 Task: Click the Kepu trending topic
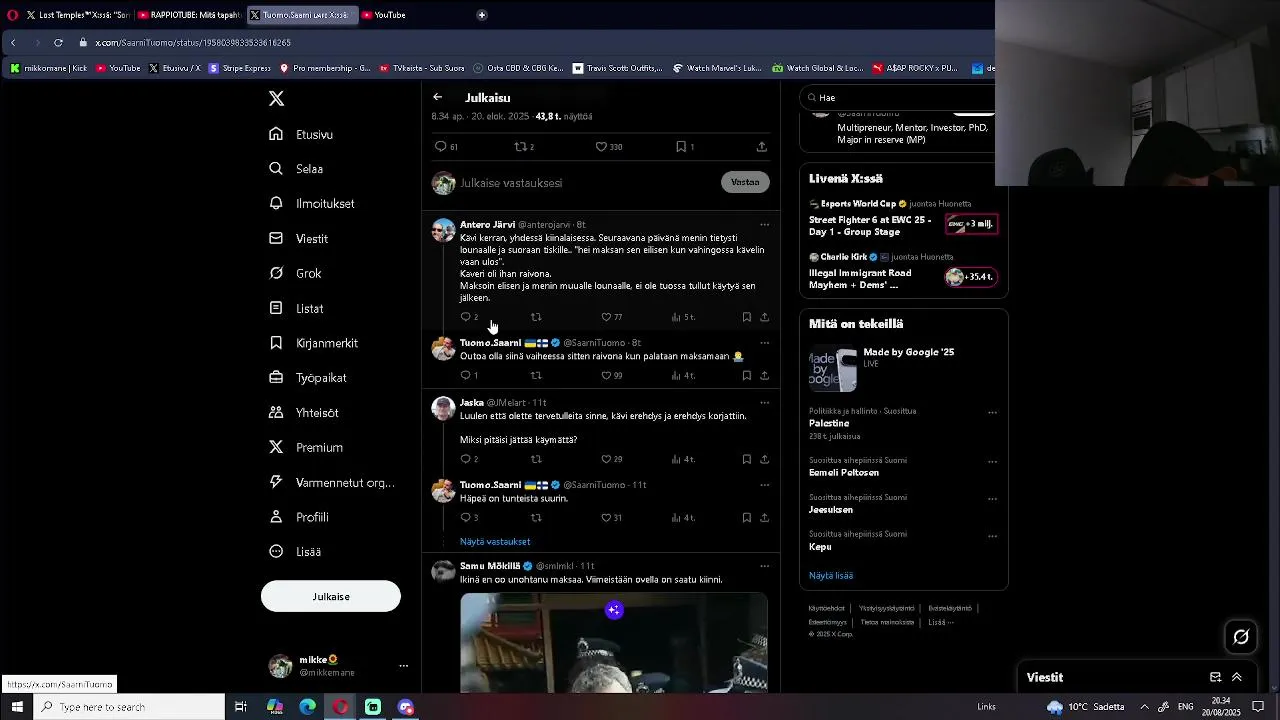pyautogui.click(x=820, y=547)
